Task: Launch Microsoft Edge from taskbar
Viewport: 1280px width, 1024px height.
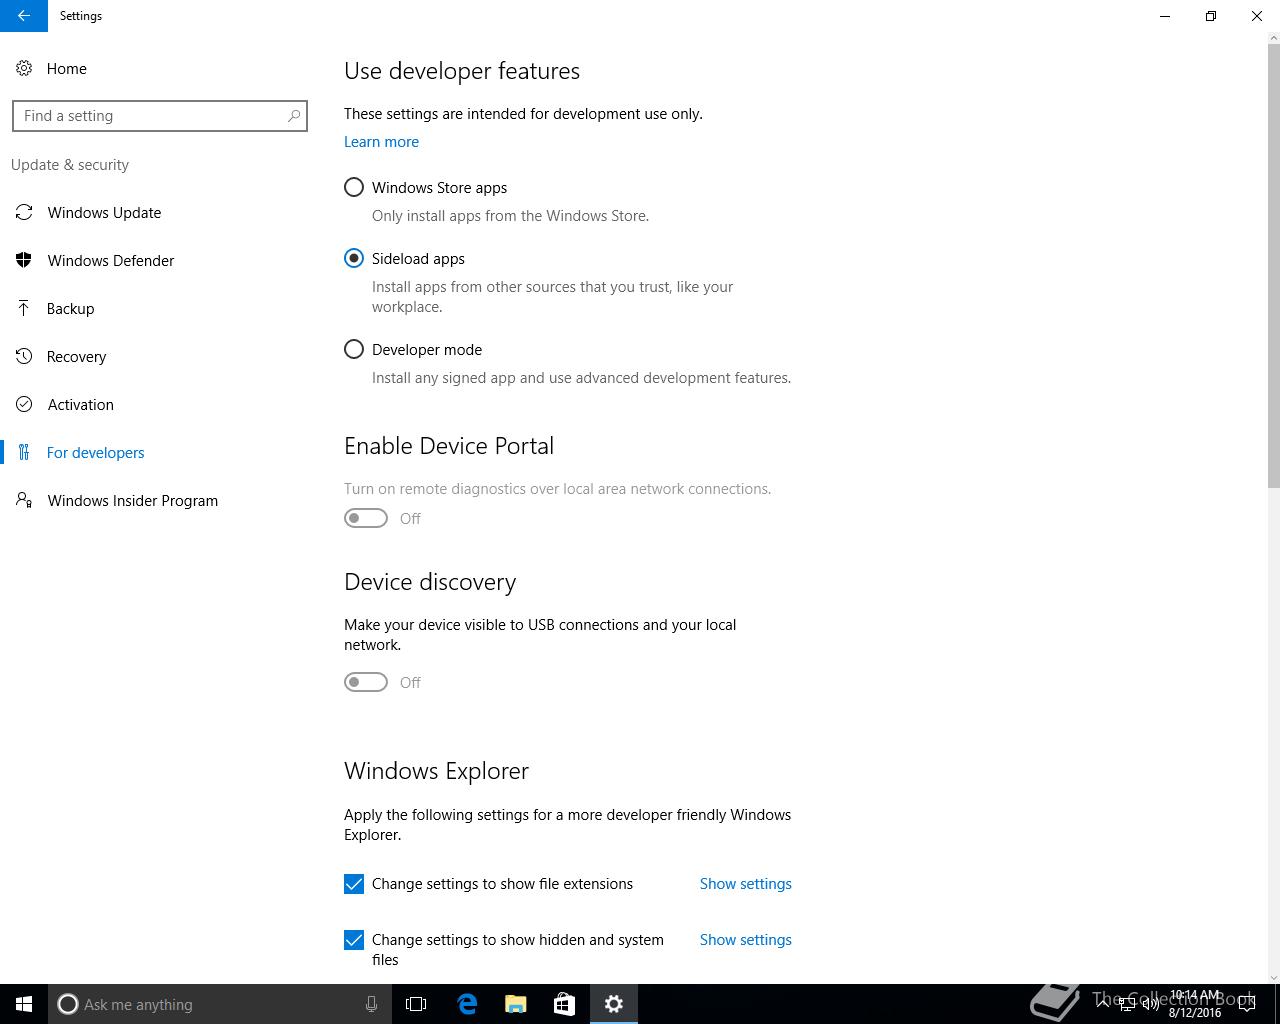Action: pos(467,1004)
